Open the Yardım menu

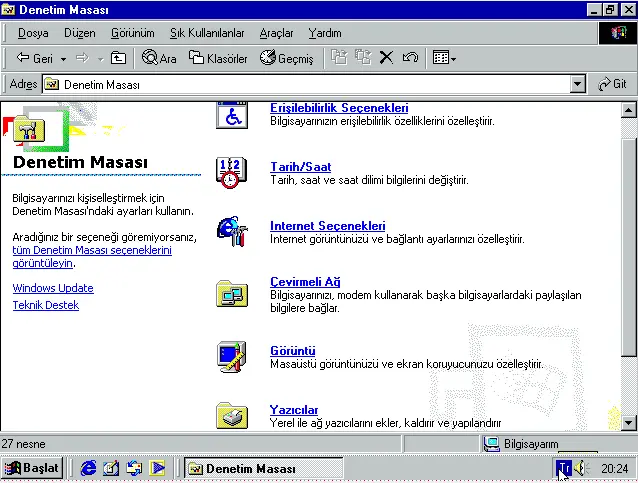tap(325, 33)
